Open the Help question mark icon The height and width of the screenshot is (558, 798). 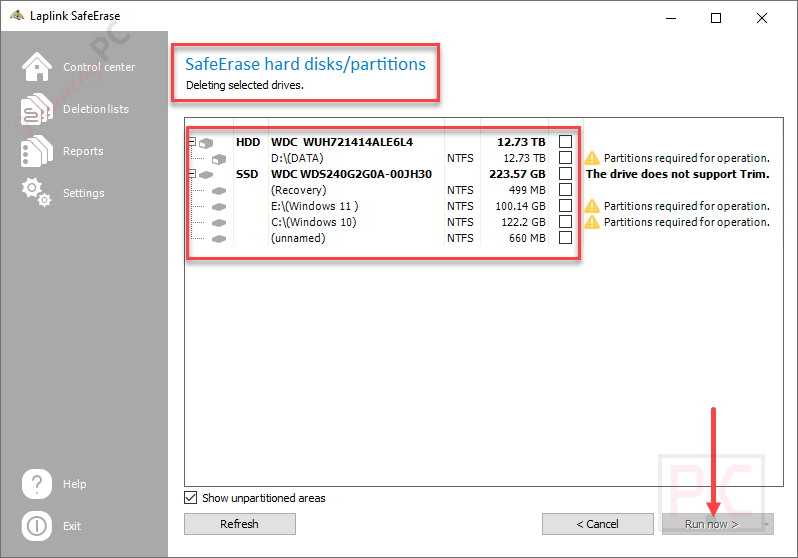(x=37, y=484)
